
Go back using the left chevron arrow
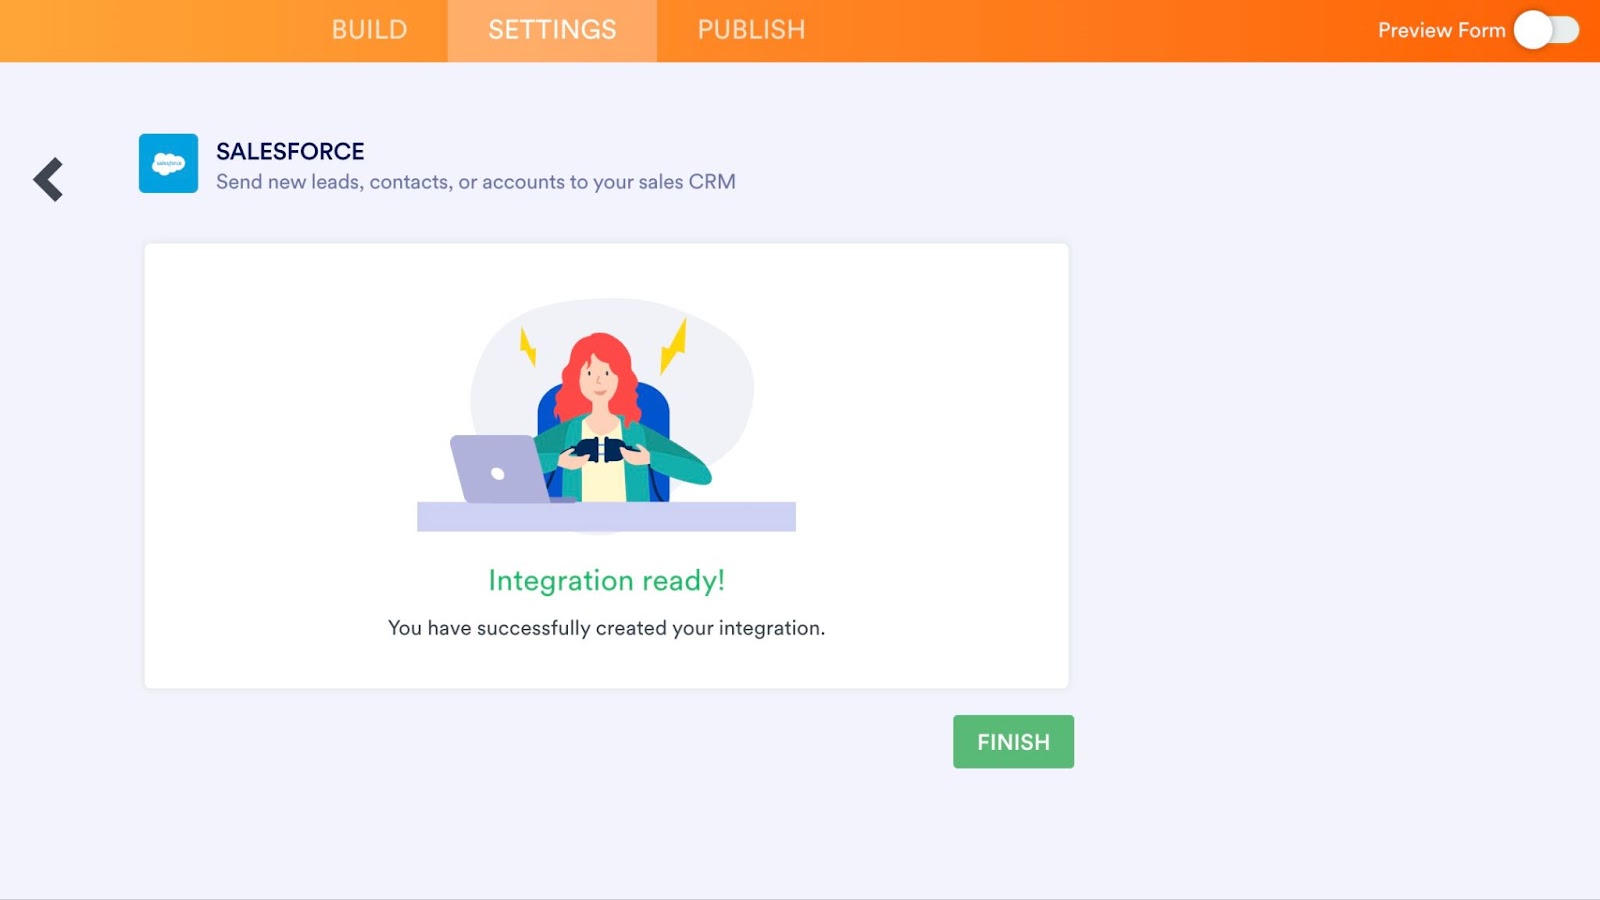click(x=48, y=180)
